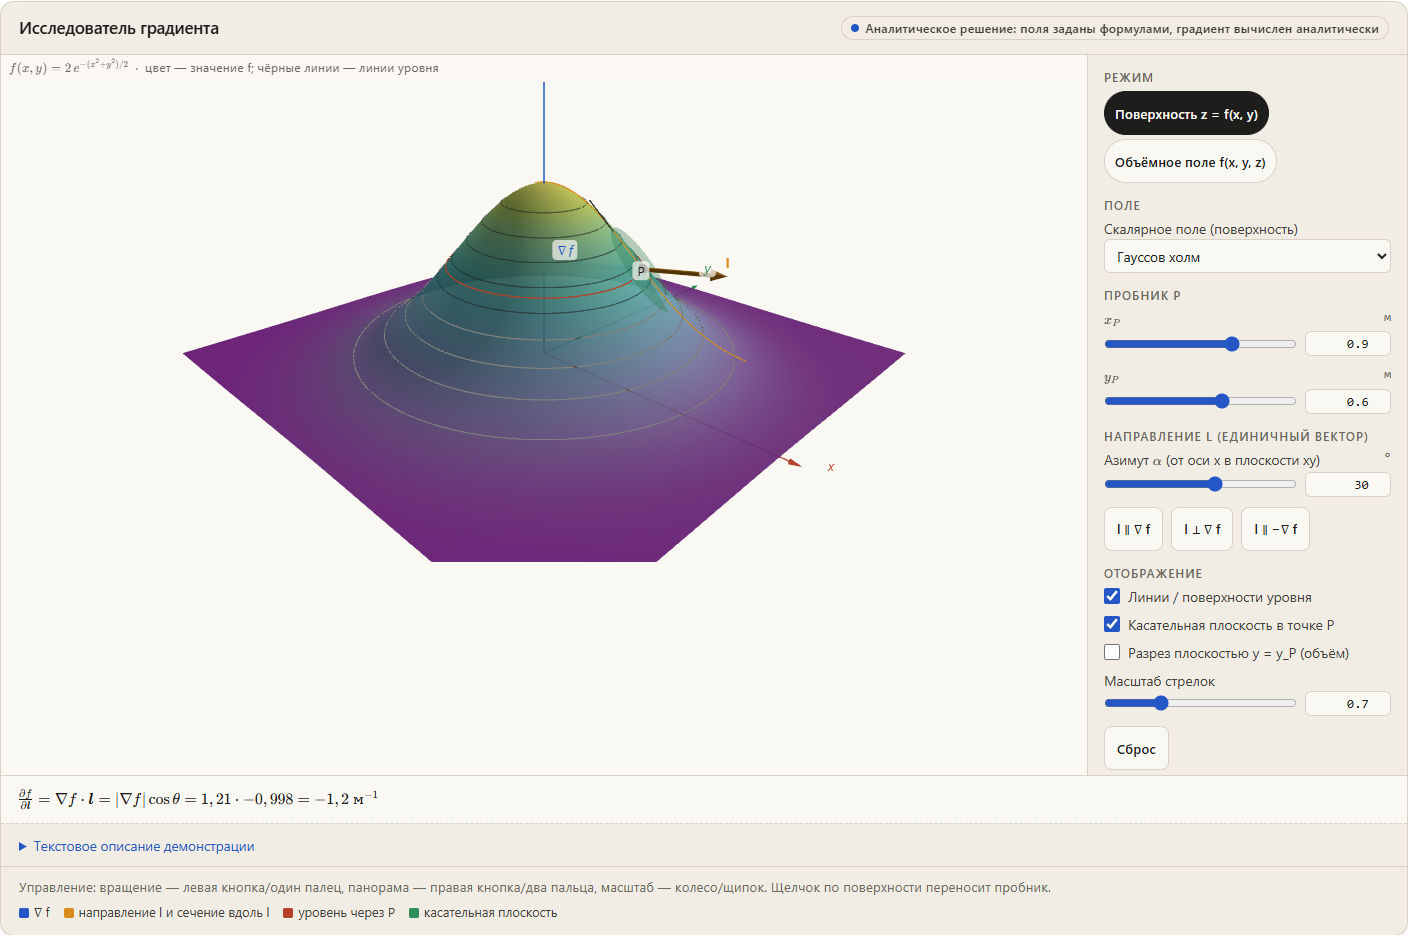1408x936 pixels.
Task: Adjust the azimuth α slider
Action: click(x=1200, y=484)
